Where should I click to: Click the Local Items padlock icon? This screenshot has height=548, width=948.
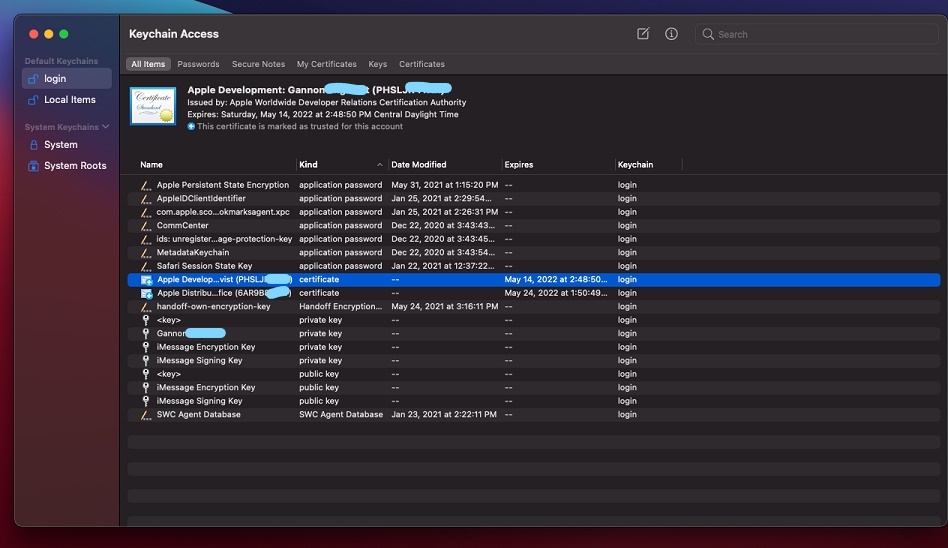[x=33, y=100]
